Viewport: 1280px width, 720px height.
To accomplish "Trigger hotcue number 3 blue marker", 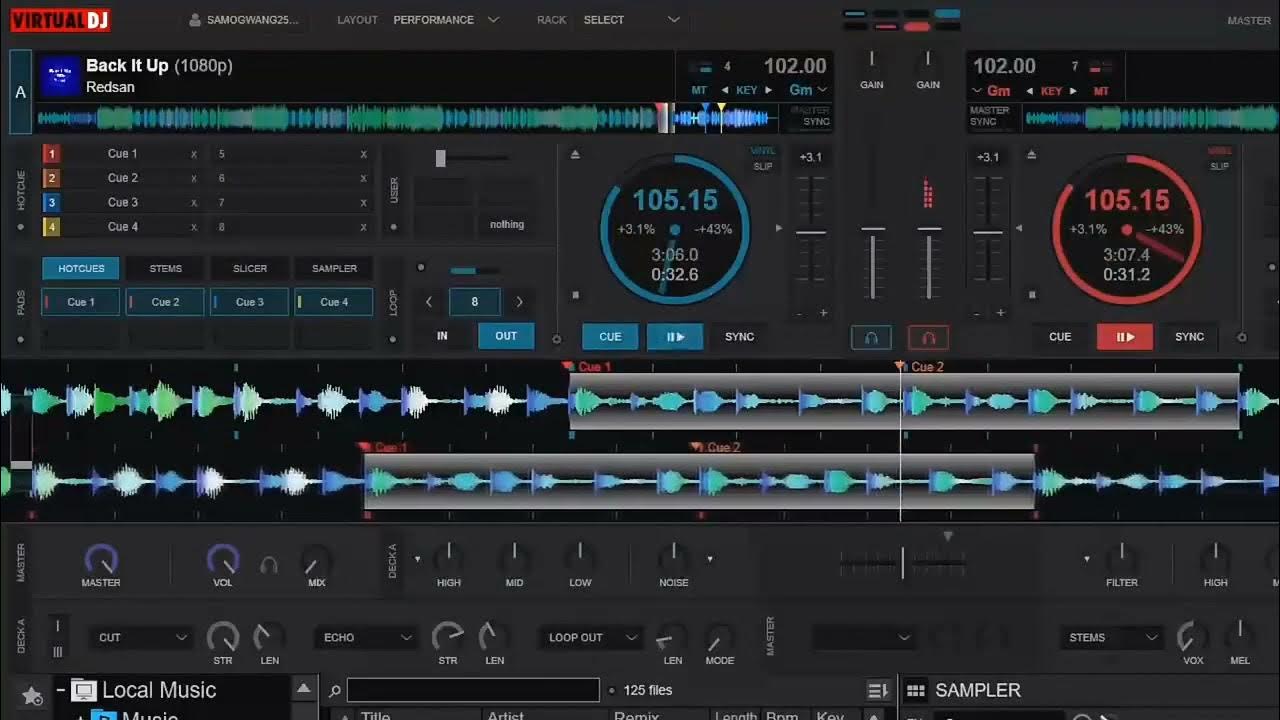I will coord(52,203).
